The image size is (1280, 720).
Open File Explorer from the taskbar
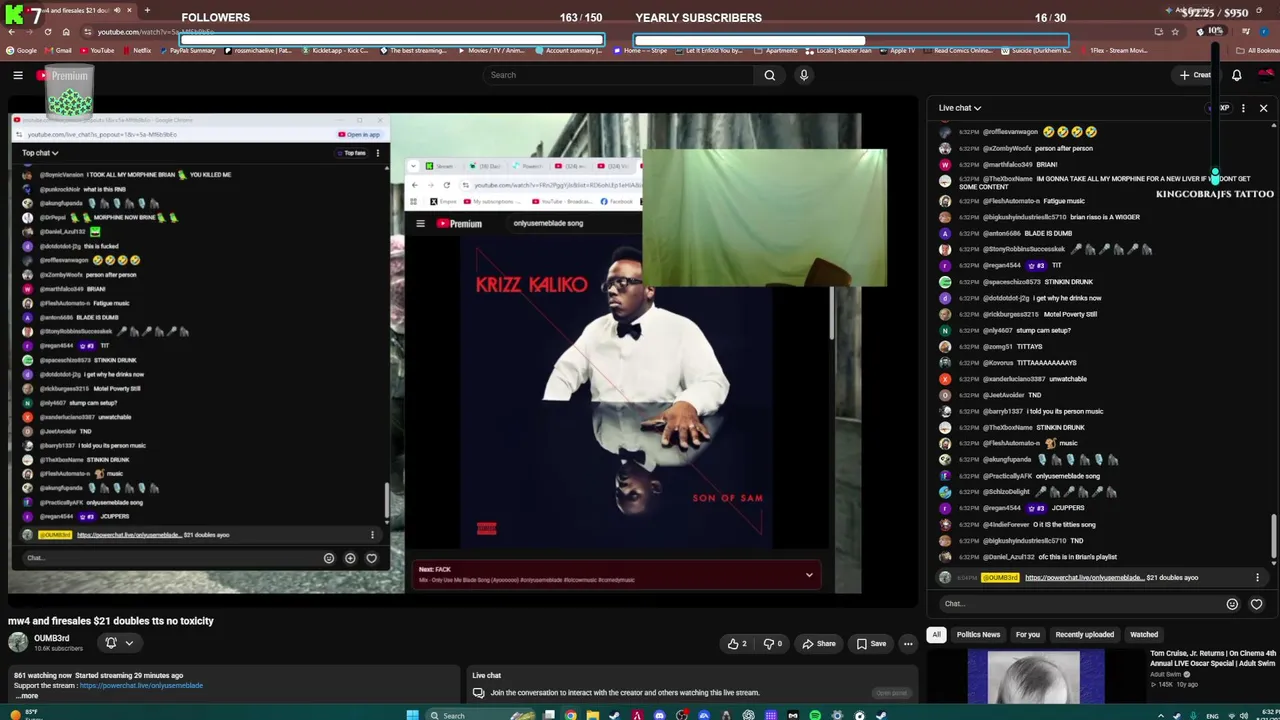pyautogui.click(x=592, y=715)
